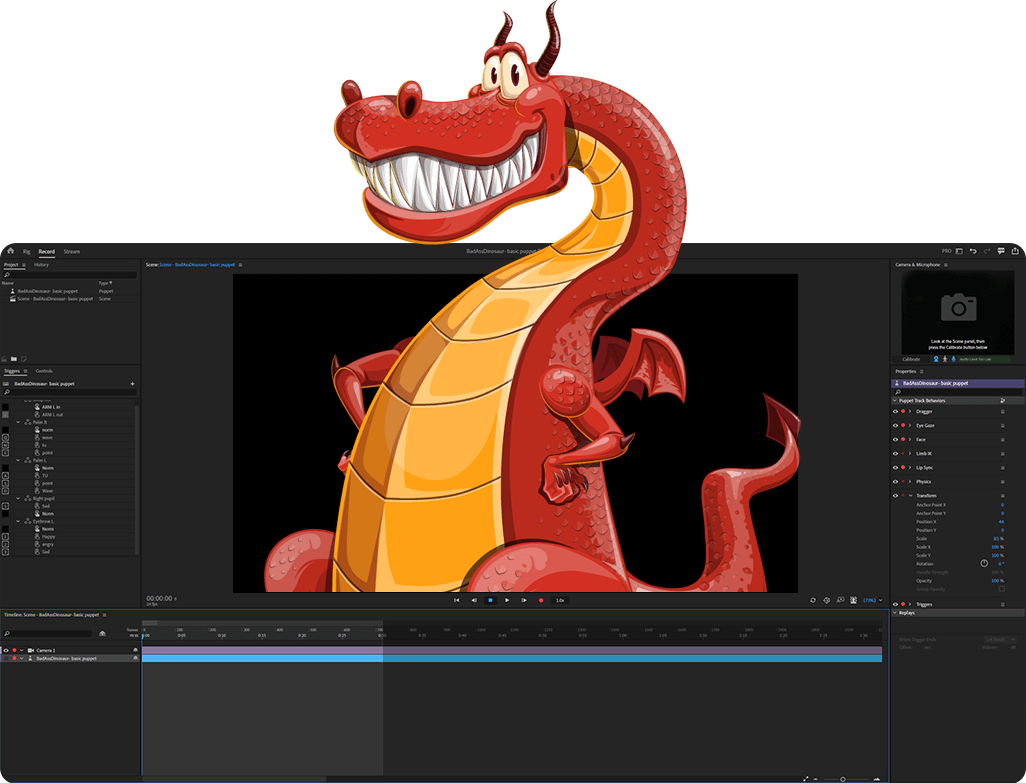
Task: Switch to the Rig workspace tab
Action: point(27,251)
